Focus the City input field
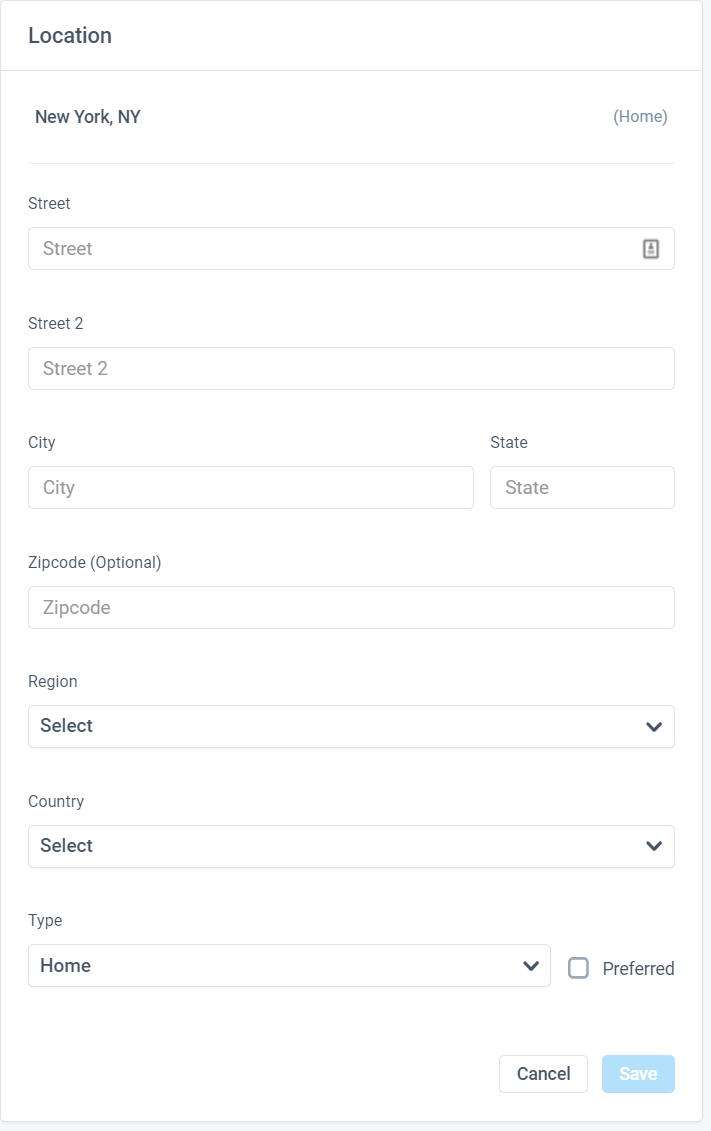The height and width of the screenshot is (1131, 711). click(251, 488)
